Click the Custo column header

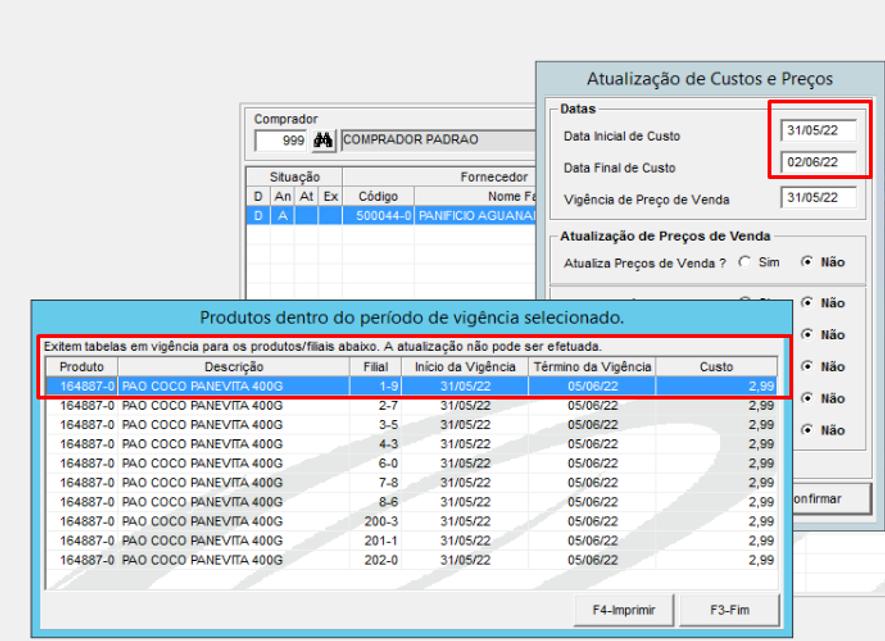coord(716,367)
